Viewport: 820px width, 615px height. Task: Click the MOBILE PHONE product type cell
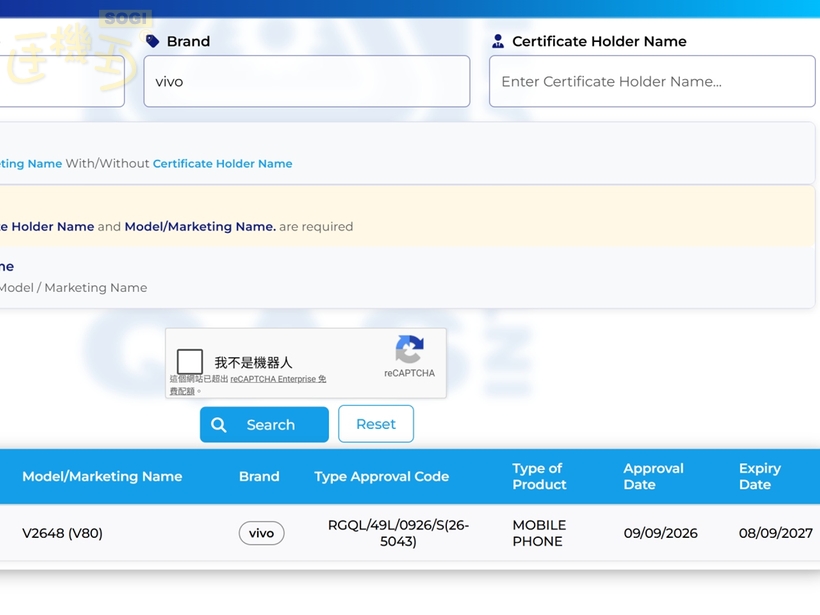[x=539, y=533]
